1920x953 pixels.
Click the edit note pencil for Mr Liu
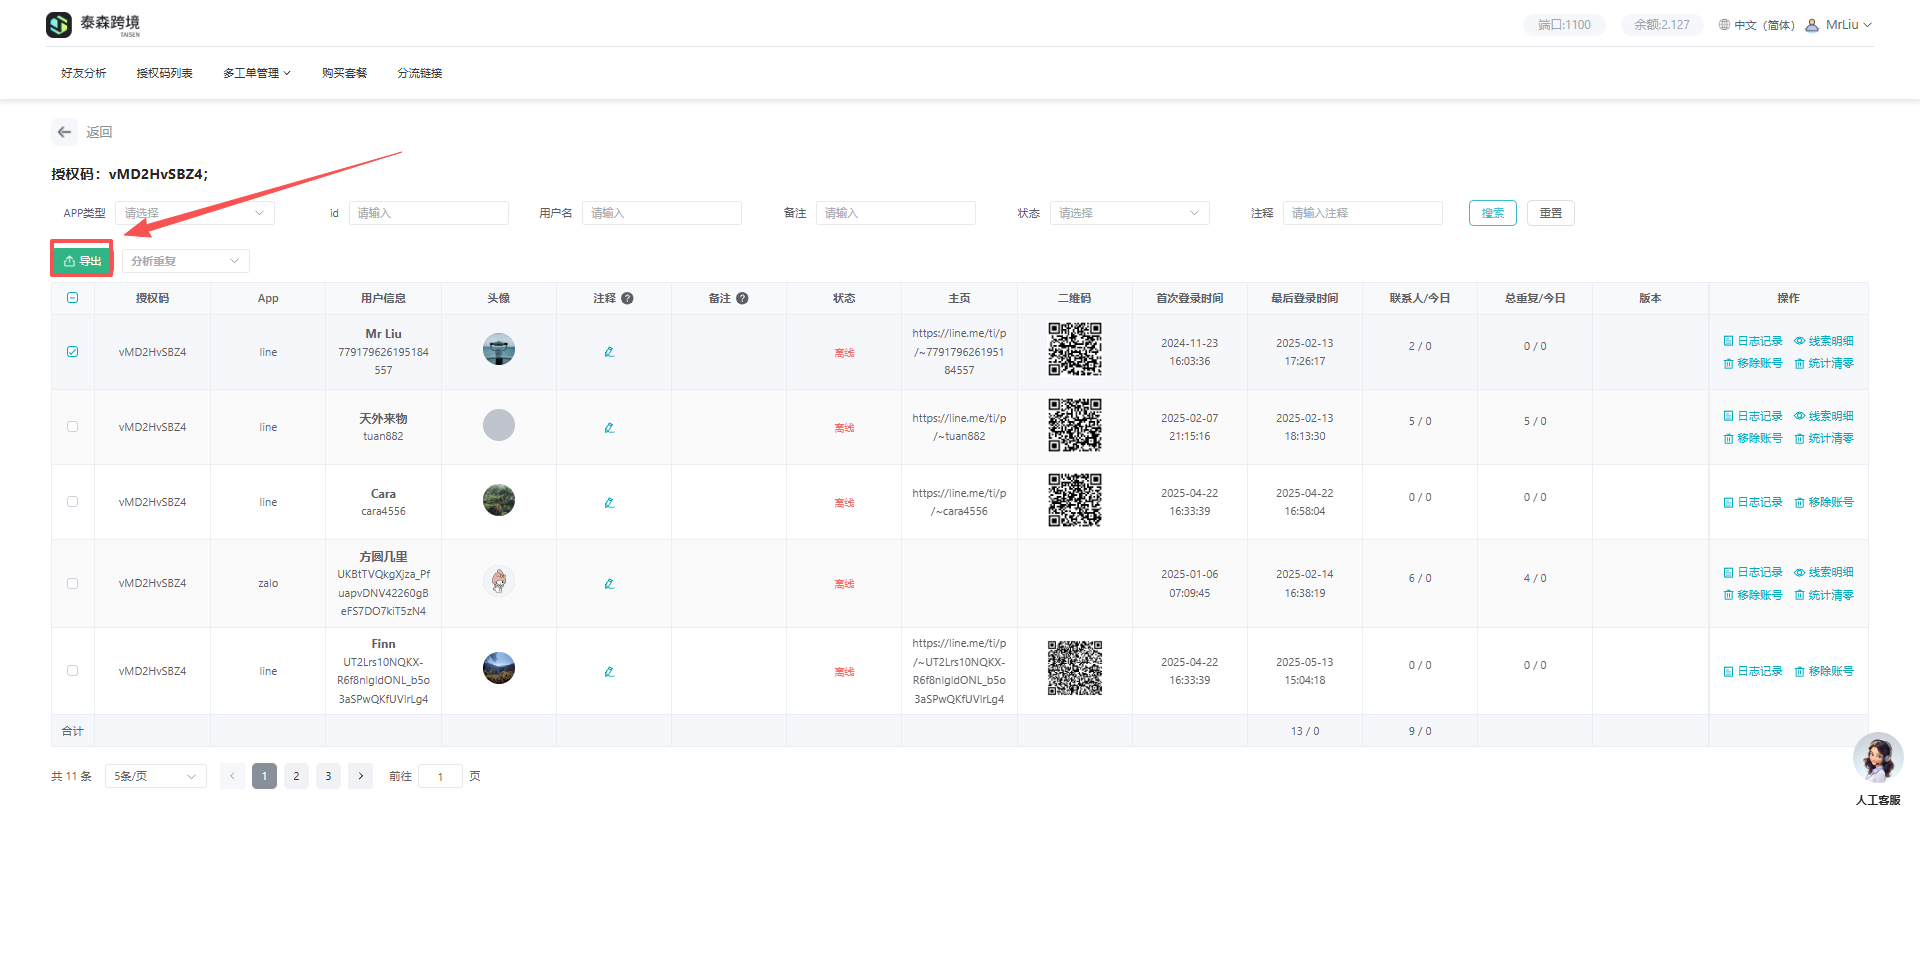coord(609,352)
